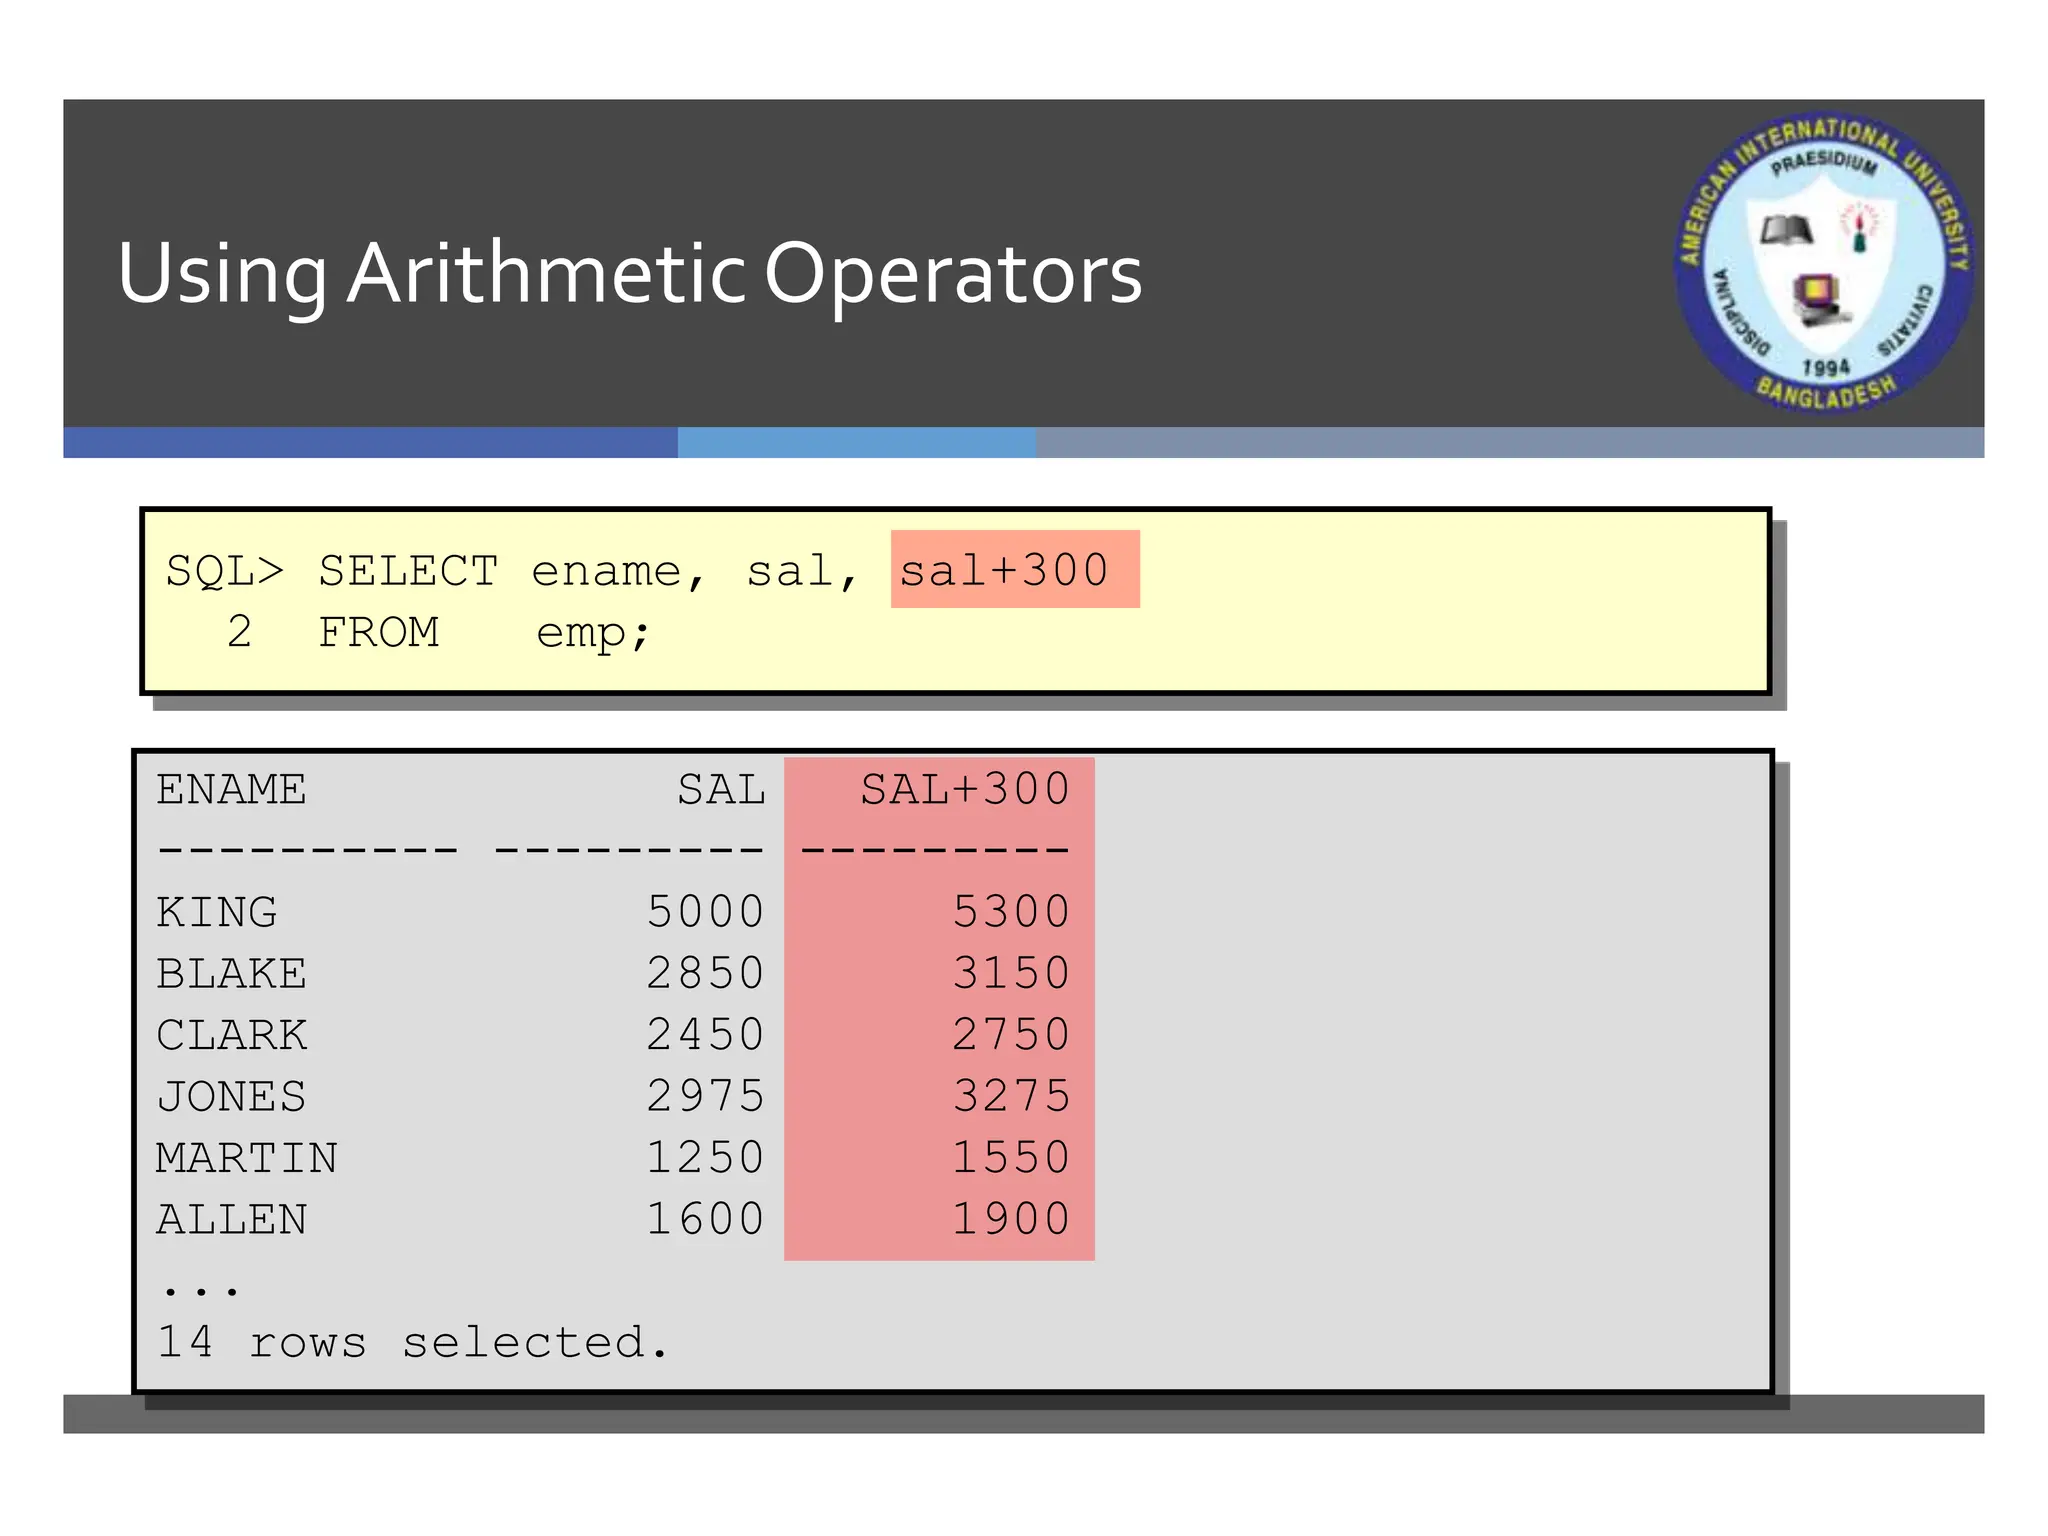Click the 'ENAME' column header

coord(231,789)
